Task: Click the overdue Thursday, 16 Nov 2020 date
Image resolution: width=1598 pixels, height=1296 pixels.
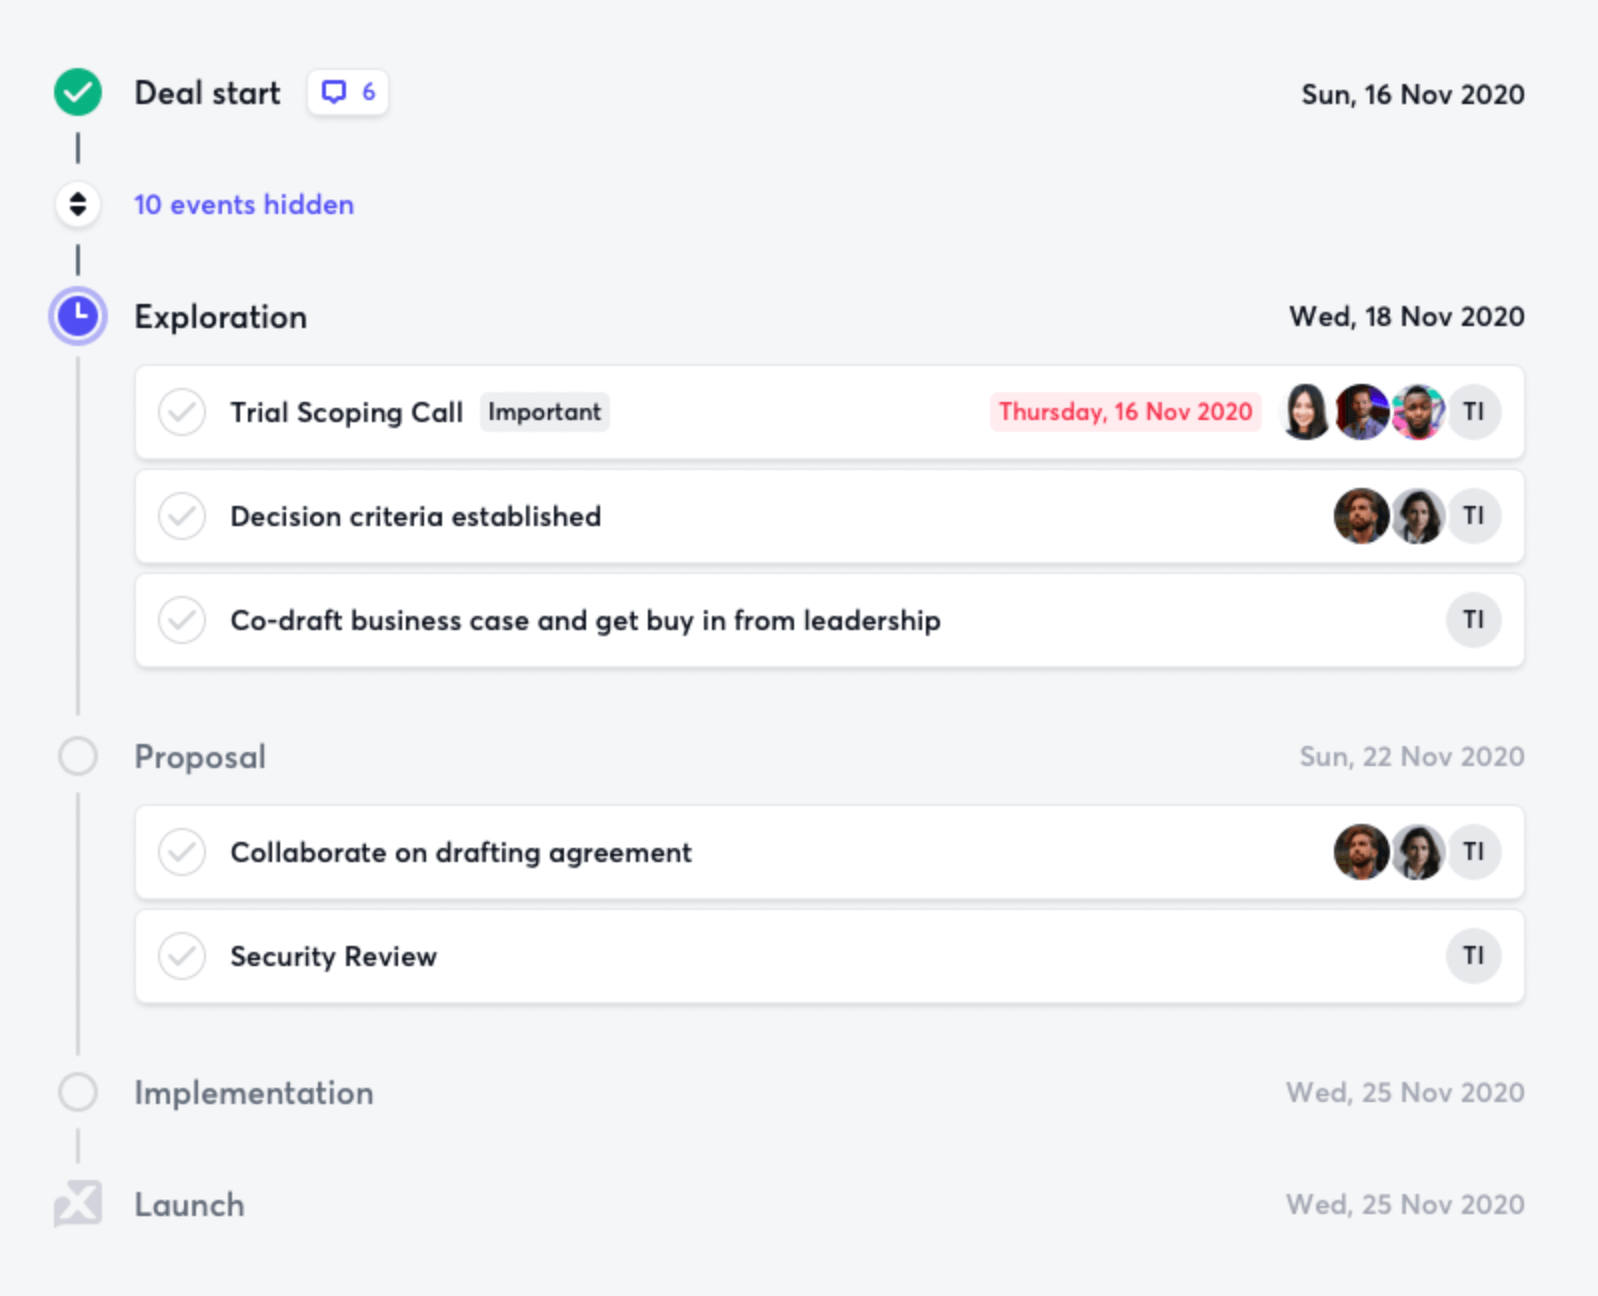Action: click(x=1125, y=412)
